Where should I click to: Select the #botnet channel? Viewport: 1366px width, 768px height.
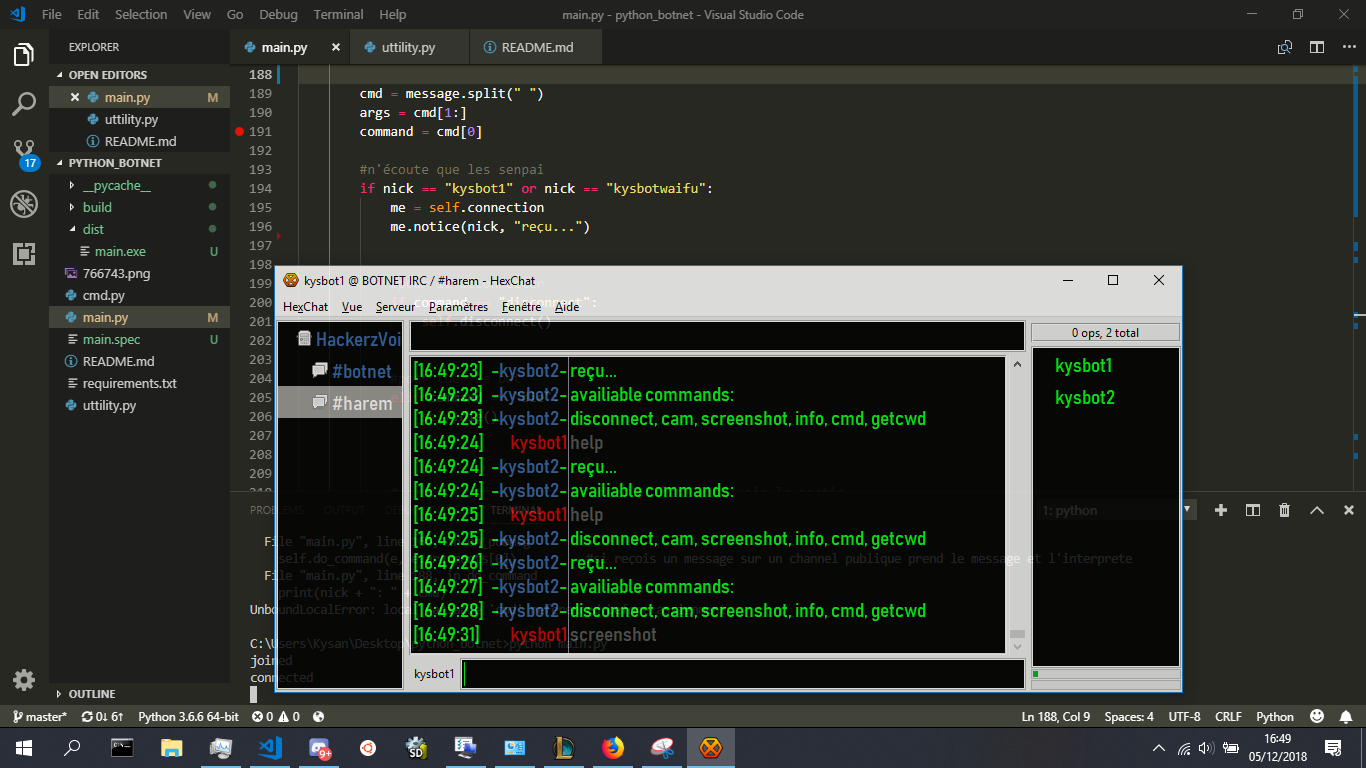click(361, 371)
